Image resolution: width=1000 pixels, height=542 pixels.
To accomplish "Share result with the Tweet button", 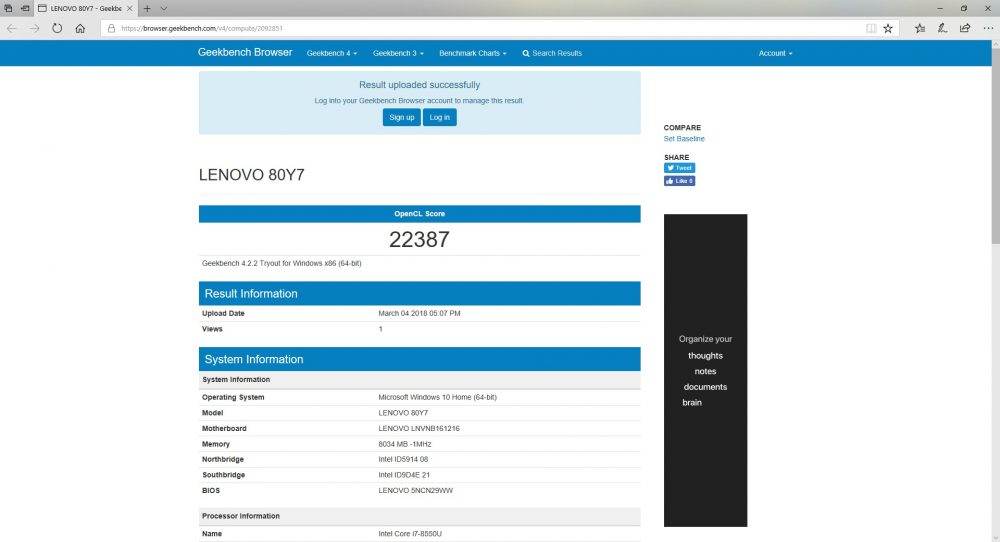I will (679, 168).
